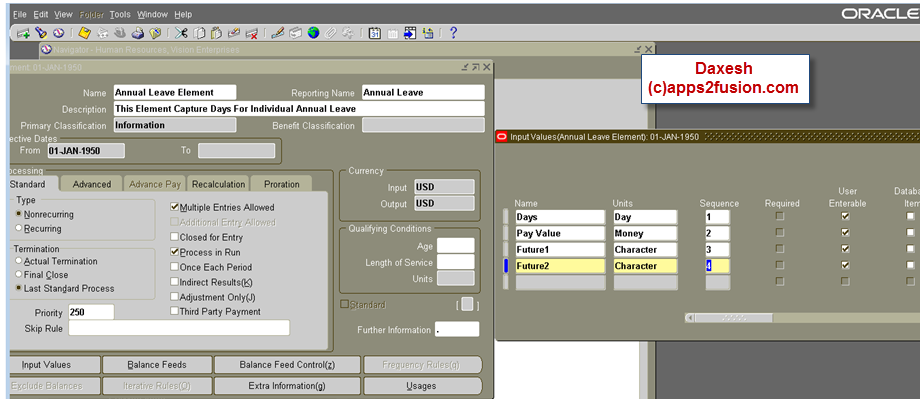Screen dimensions: 920x399
Task: Click the Delete record red-X icon
Action: coord(252,33)
